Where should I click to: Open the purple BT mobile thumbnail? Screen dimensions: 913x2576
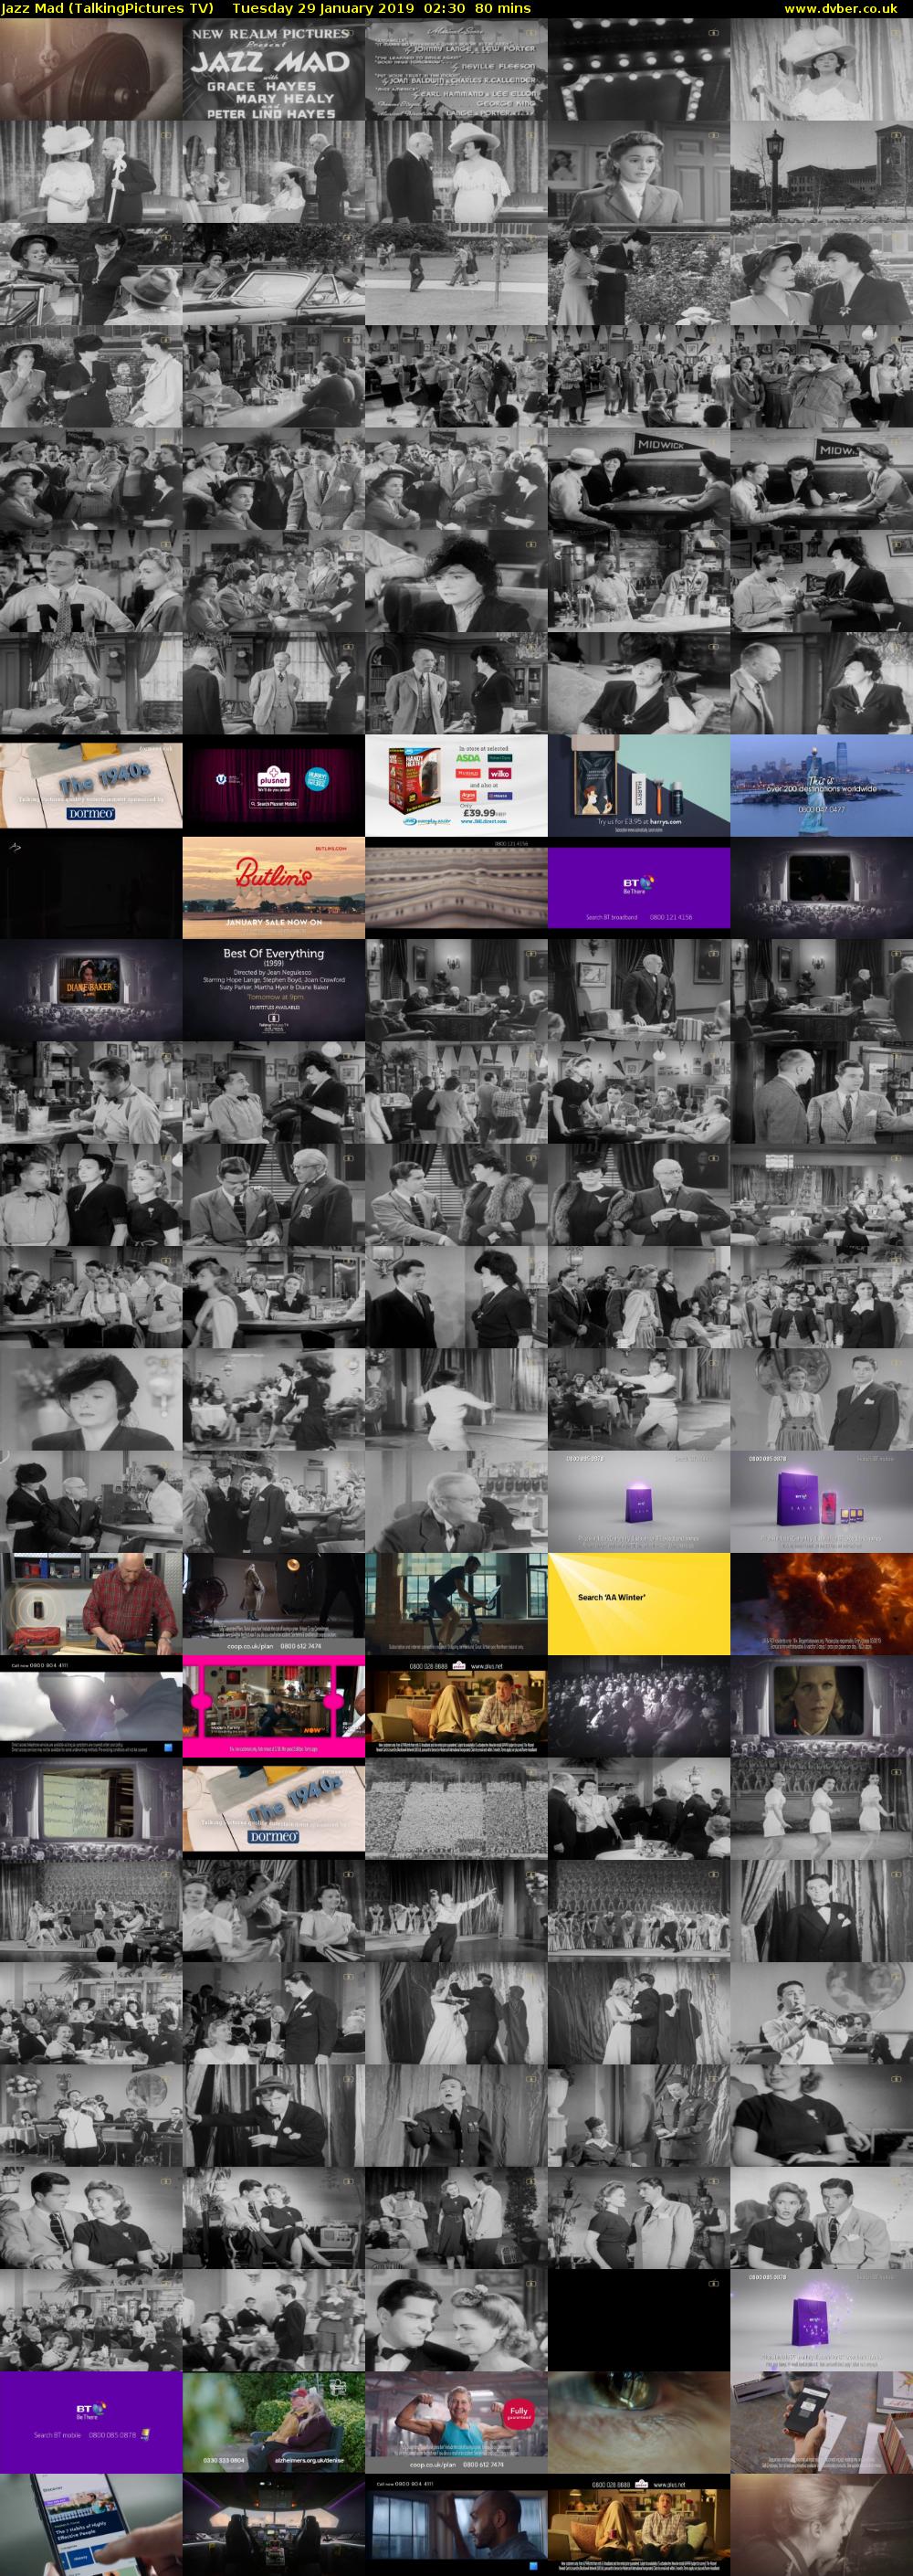(91, 2420)
